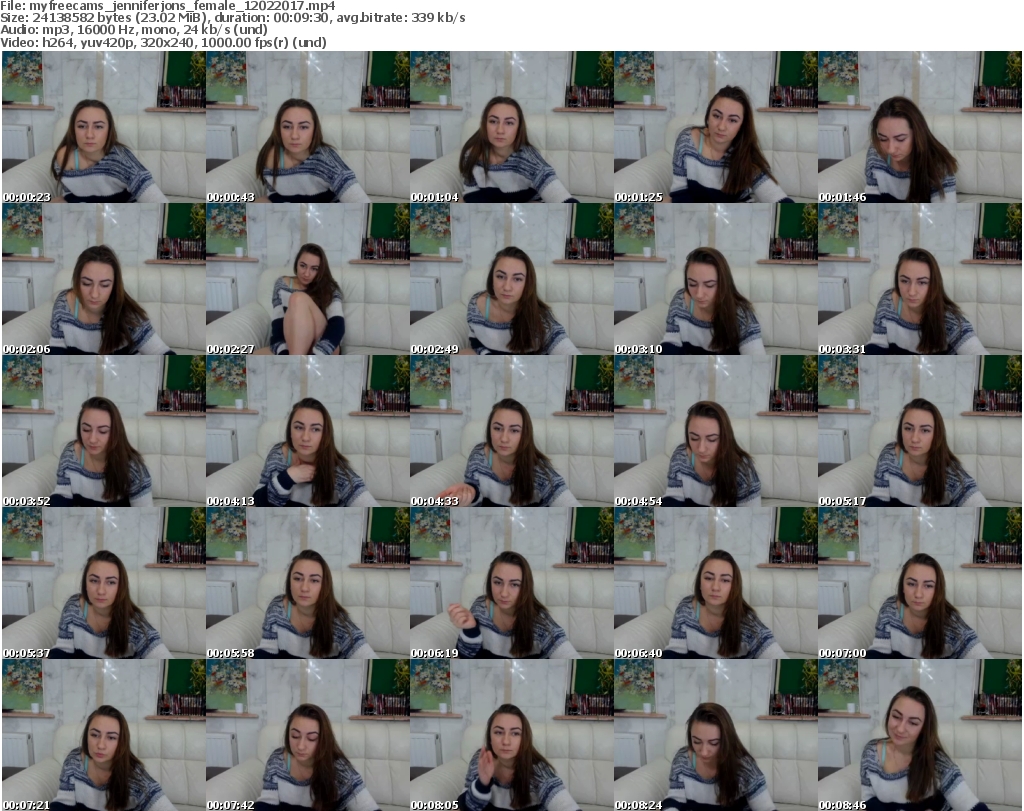Viewport: 1024px width, 811px height.
Task: Pick the thumbnail marked 00:01:46
Action: point(920,127)
